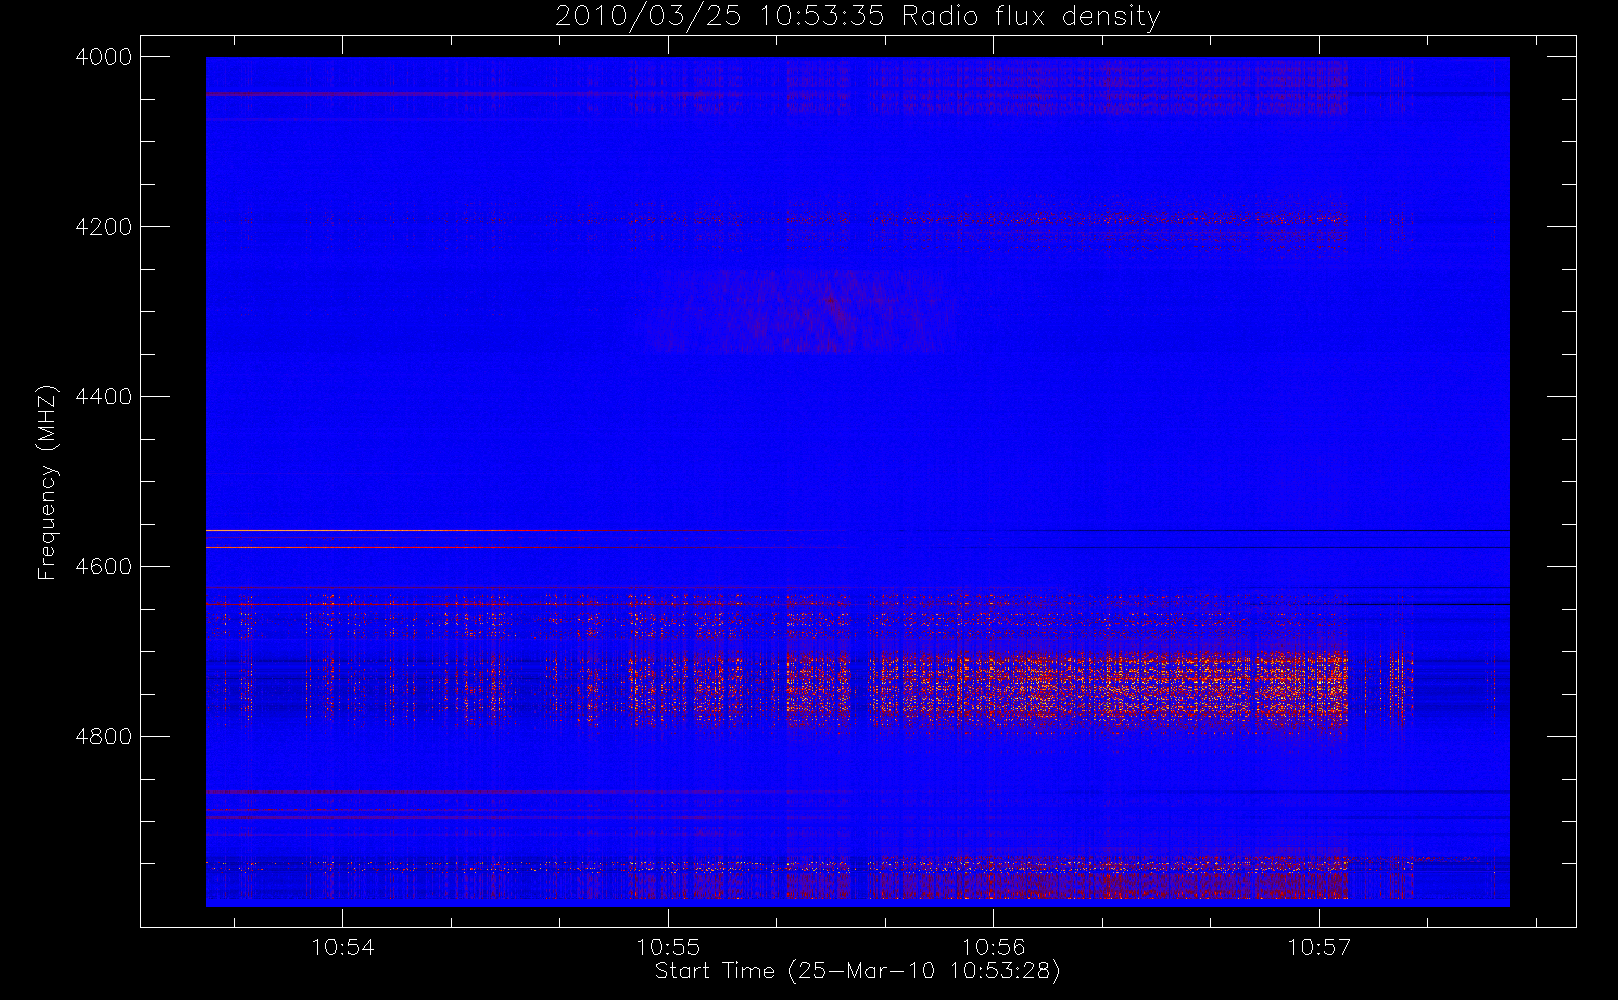This screenshot has height=1000, width=1618.
Task: Click the 10:54 time tick label
Action: [343, 947]
